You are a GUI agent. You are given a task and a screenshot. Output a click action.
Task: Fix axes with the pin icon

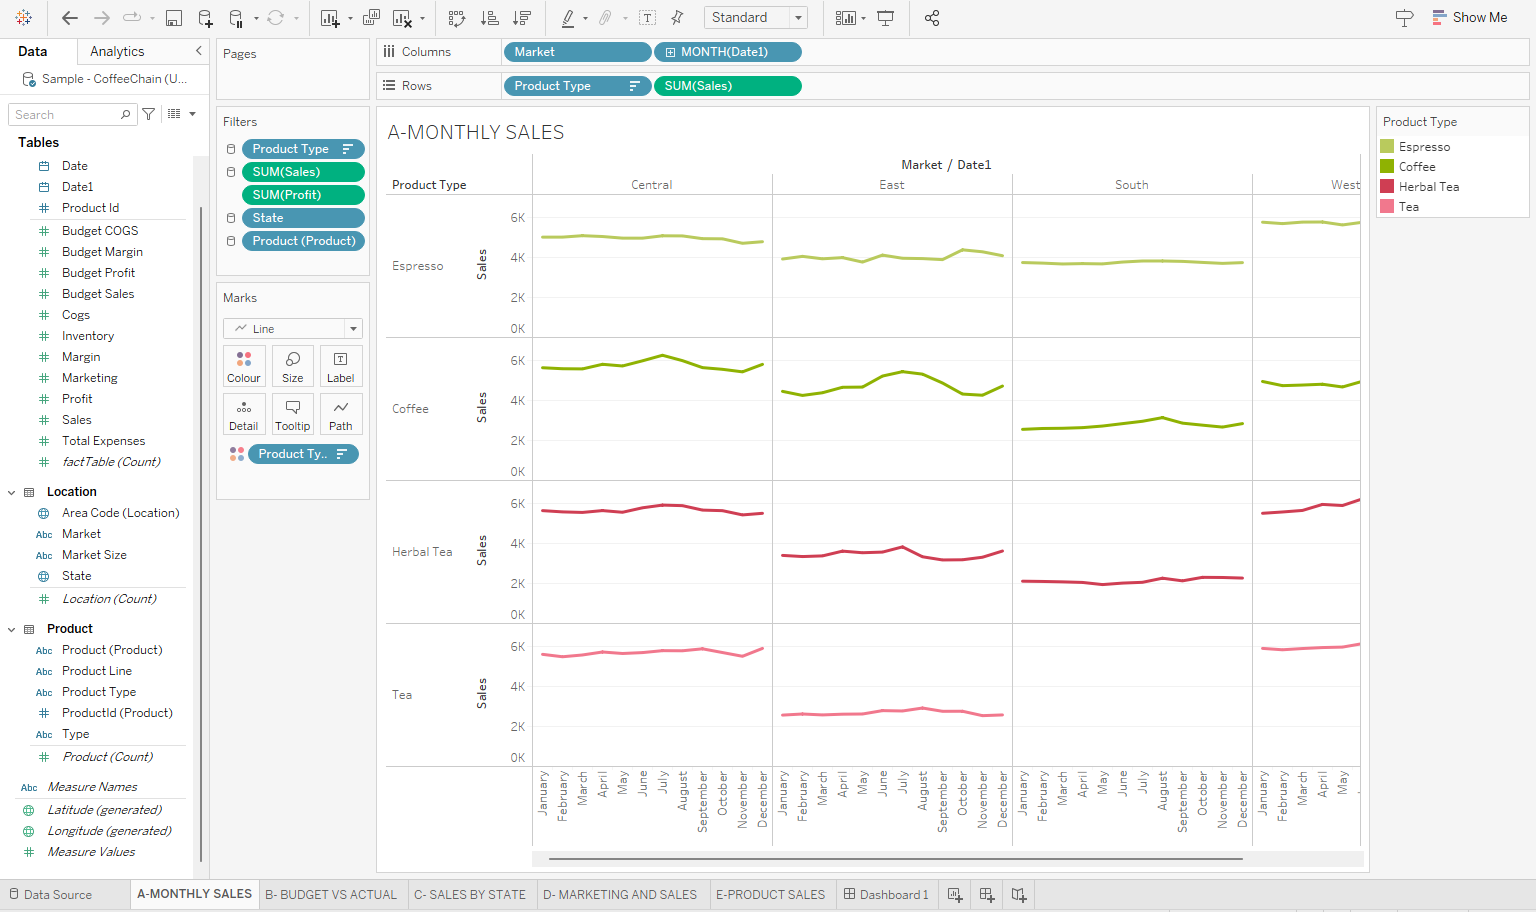[x=677, y=18]
